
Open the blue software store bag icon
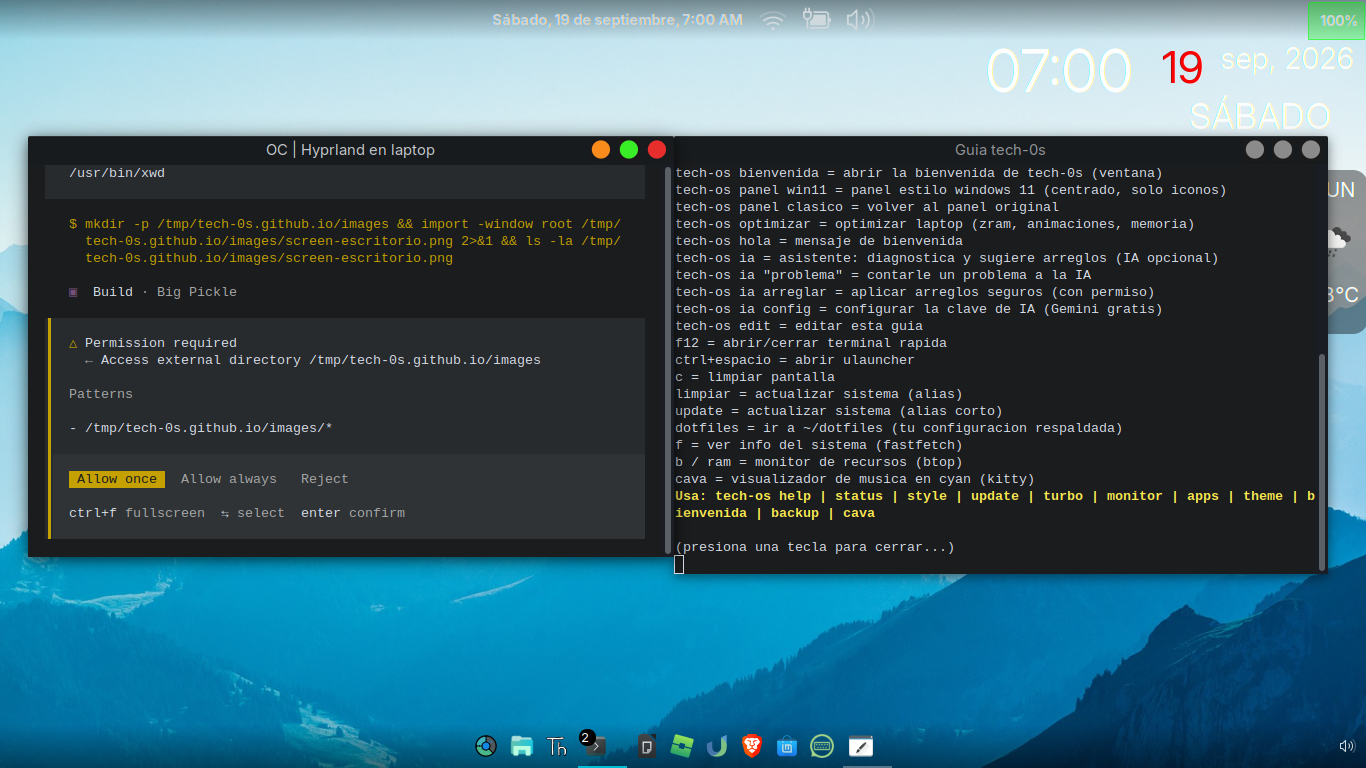[787, 746]
